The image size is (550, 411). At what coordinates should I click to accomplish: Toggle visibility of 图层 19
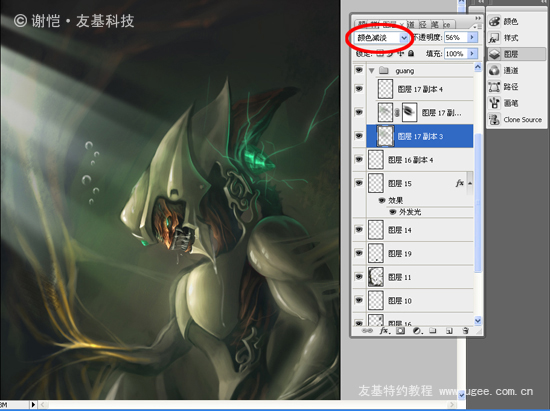coord(359,253)
